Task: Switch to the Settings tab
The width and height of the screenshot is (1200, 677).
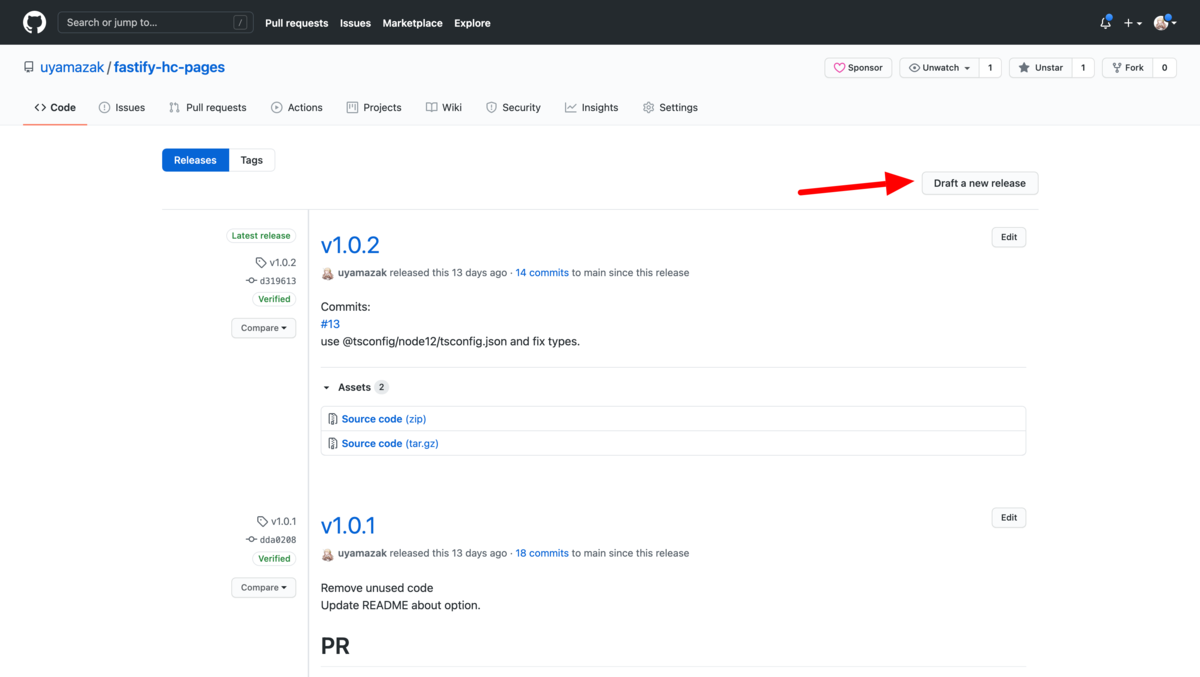Action: point(670,107)
